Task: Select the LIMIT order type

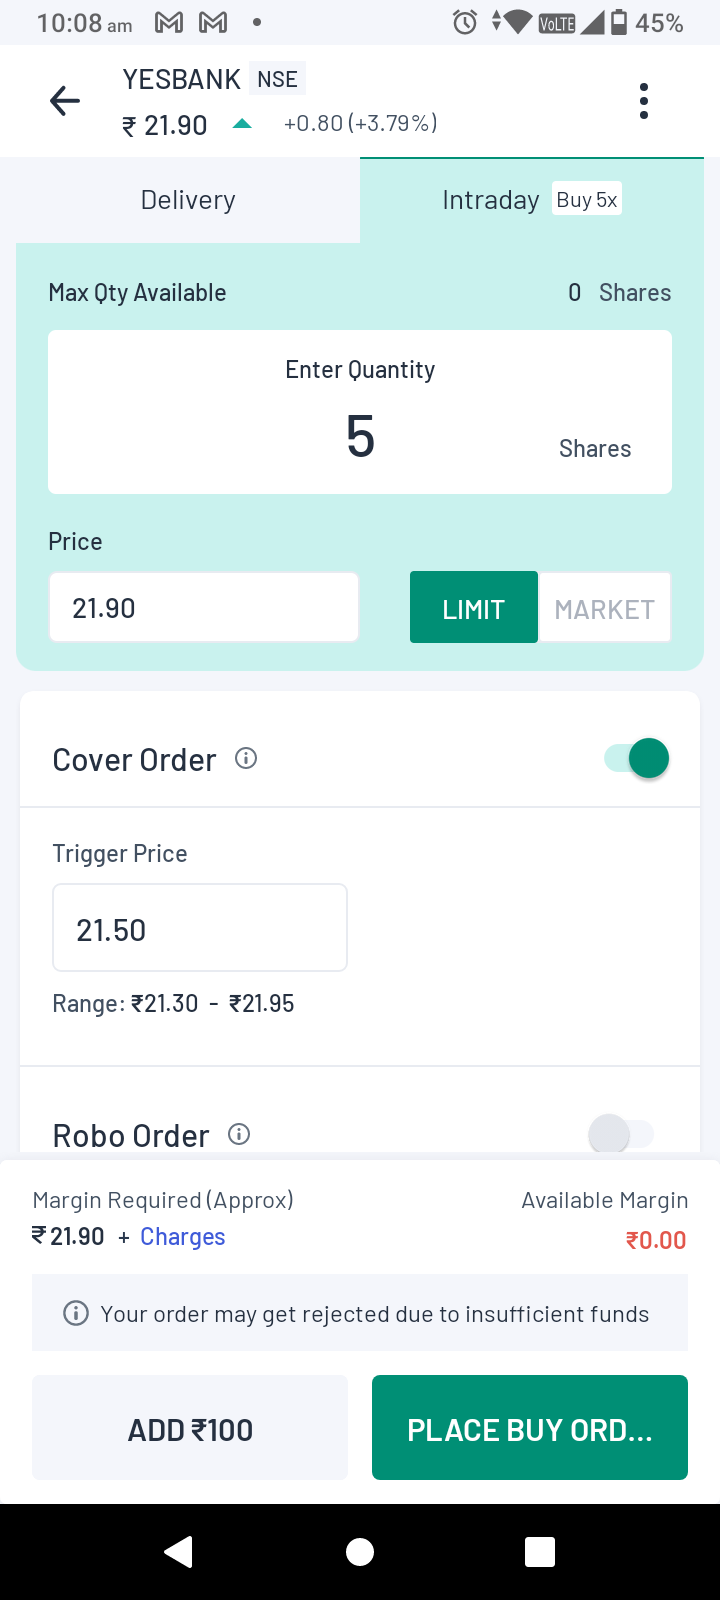Action: 473,608
